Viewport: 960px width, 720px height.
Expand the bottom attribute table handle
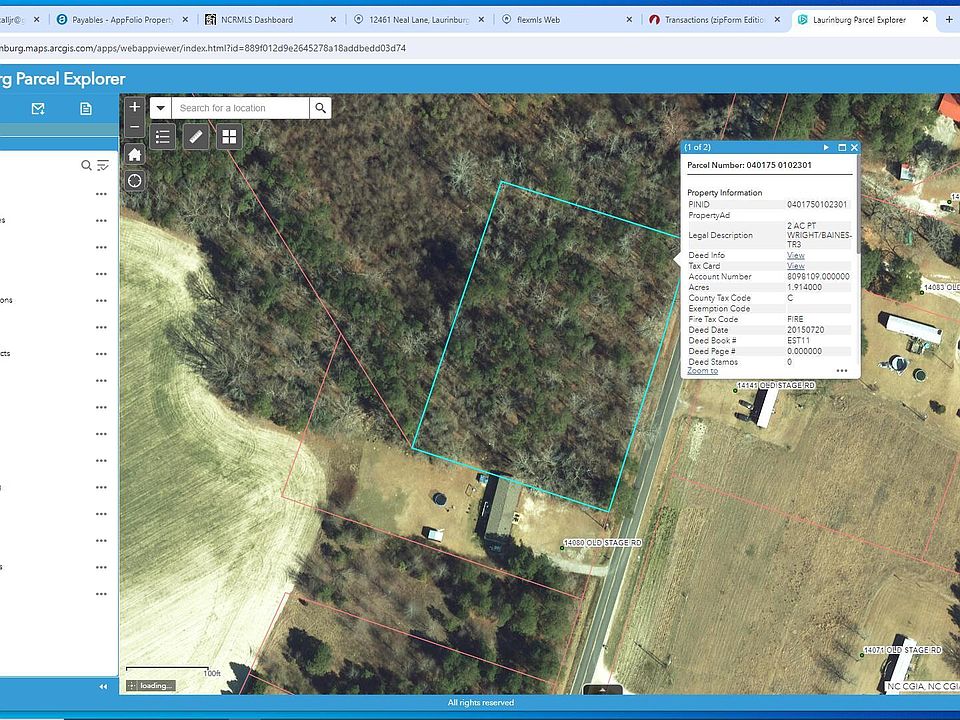click(x=603, y=689)
